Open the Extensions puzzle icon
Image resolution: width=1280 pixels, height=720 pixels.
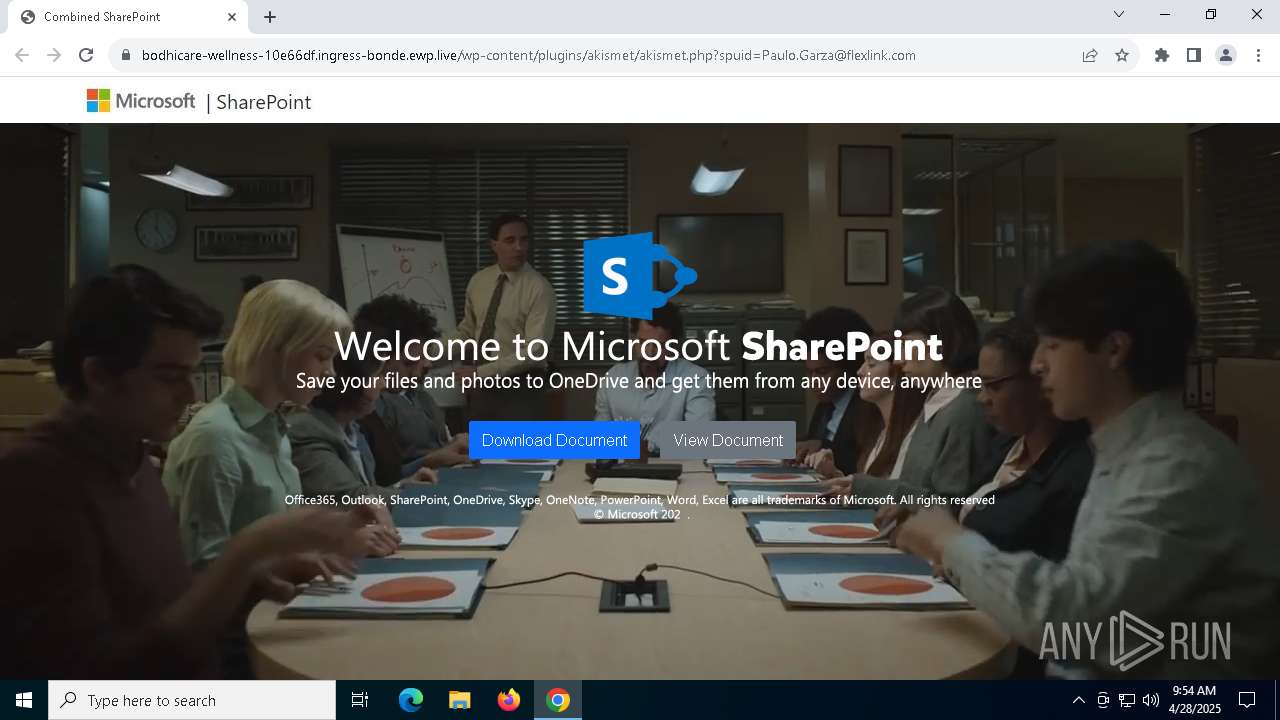[x=1162, y=55]
